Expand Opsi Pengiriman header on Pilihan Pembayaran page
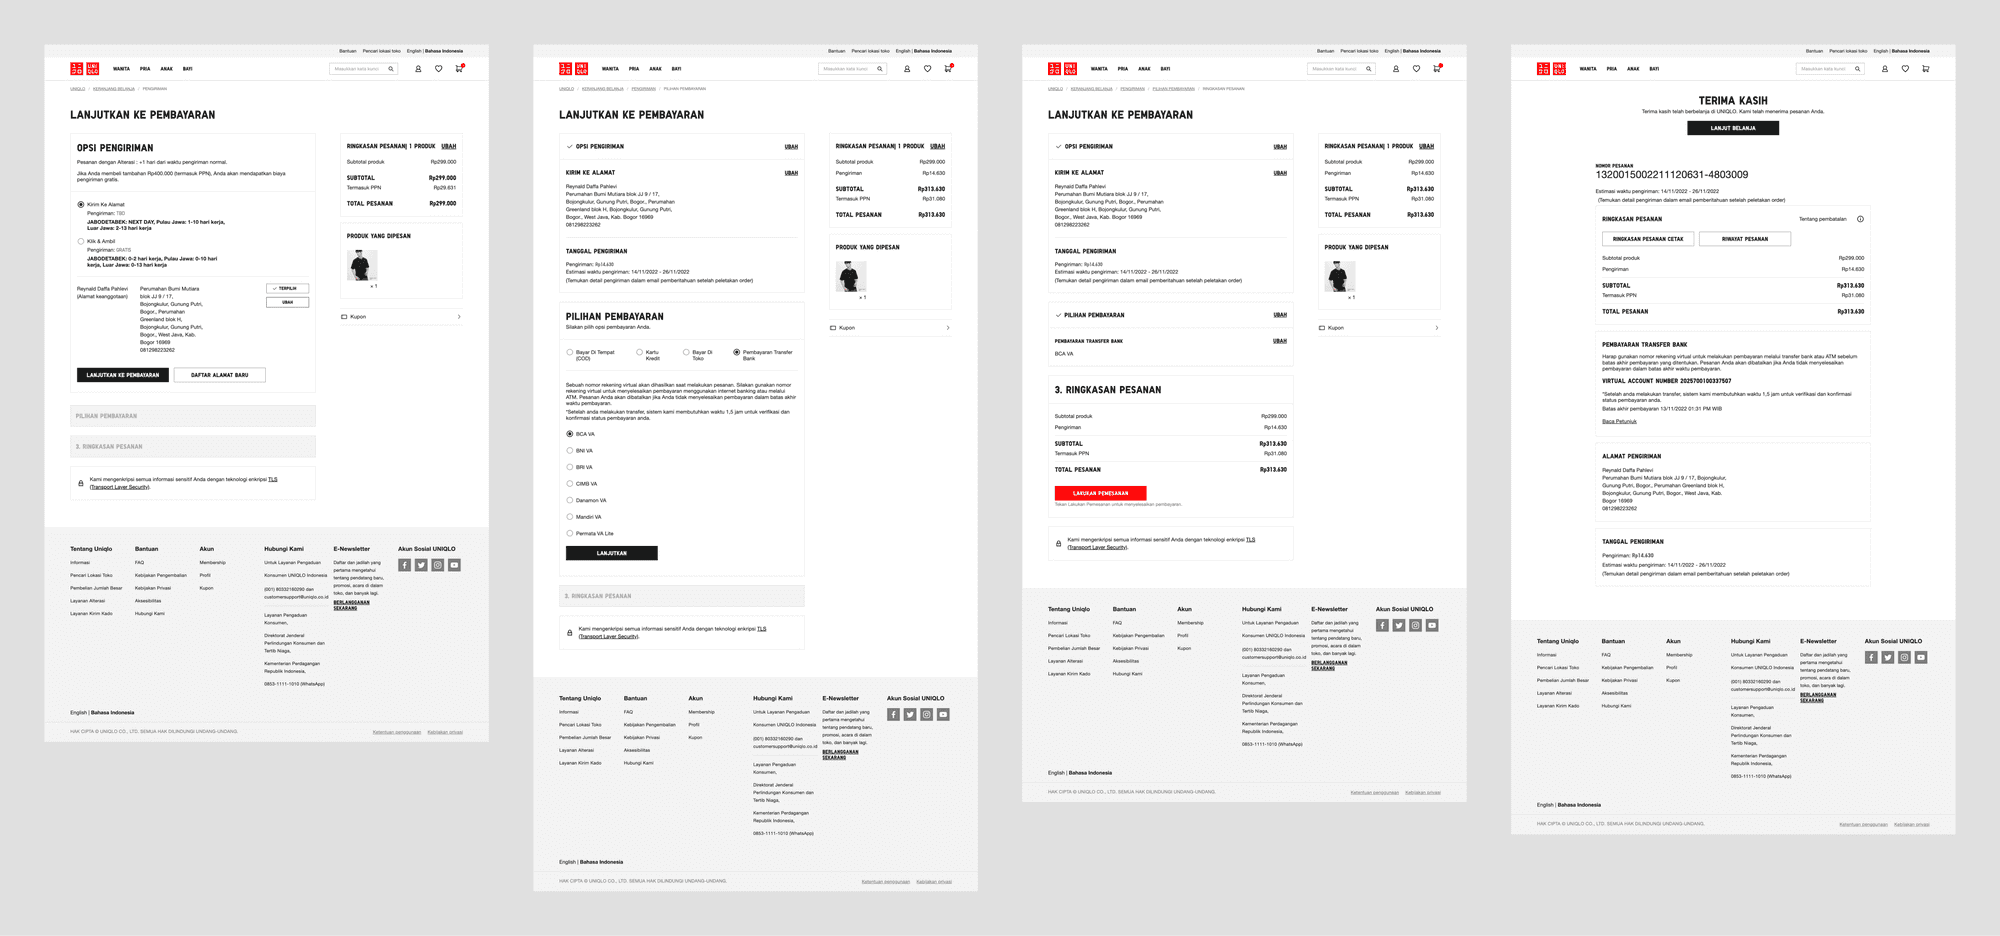 [682, 147]
